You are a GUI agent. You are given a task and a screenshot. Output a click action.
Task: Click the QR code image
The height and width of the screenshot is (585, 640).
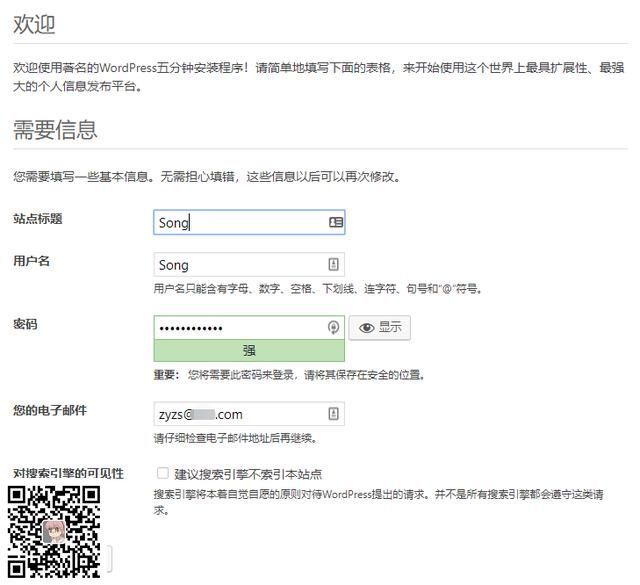point(54,531)
